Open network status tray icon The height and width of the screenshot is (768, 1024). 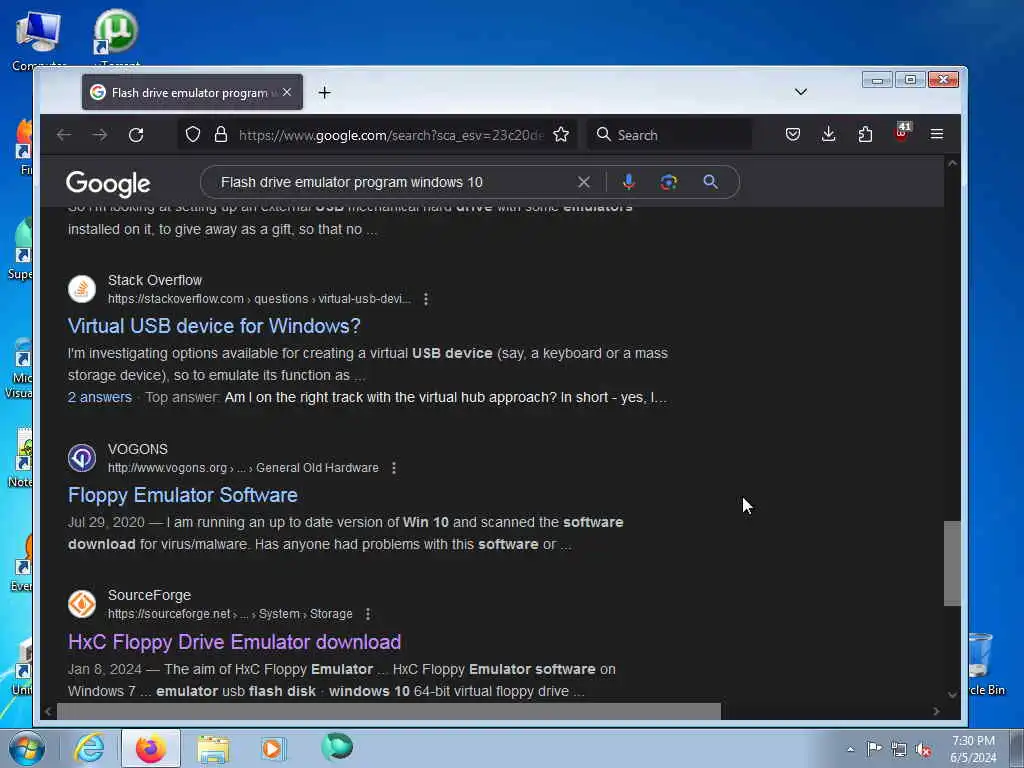899,750
